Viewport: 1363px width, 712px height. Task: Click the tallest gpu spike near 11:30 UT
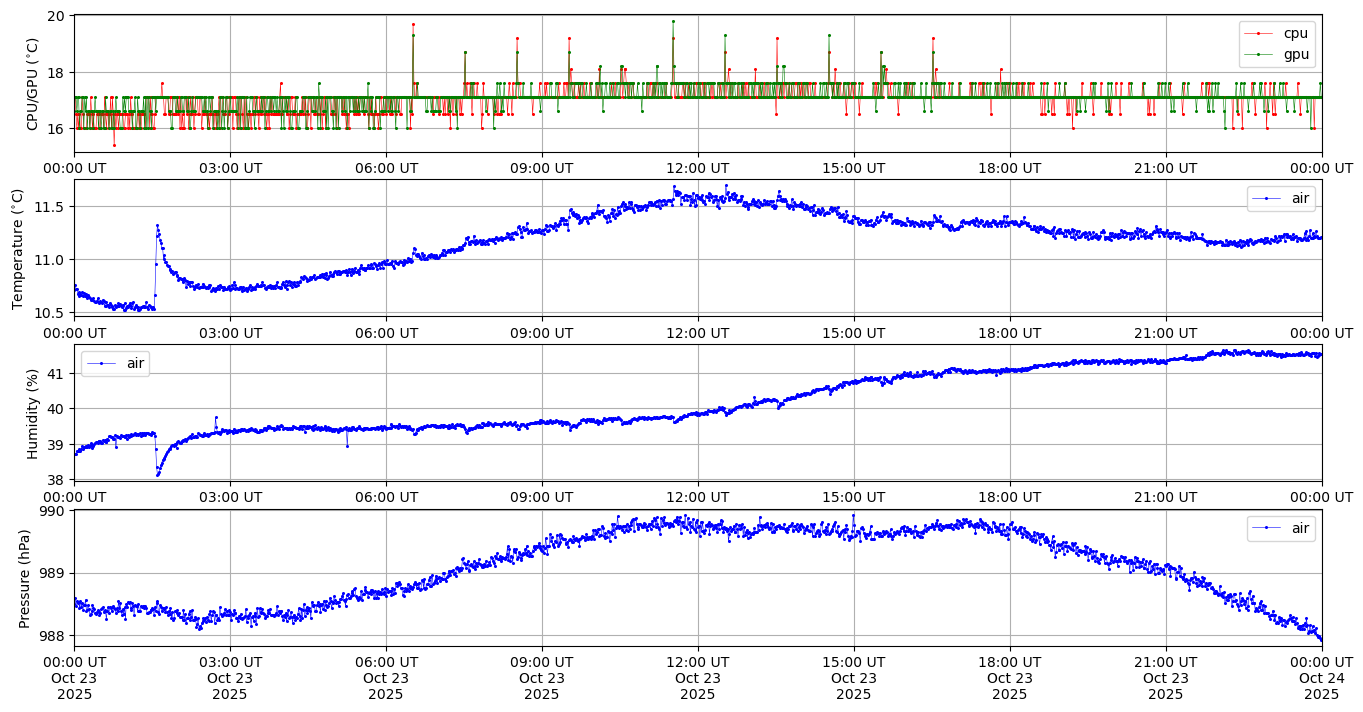[673, 21]
